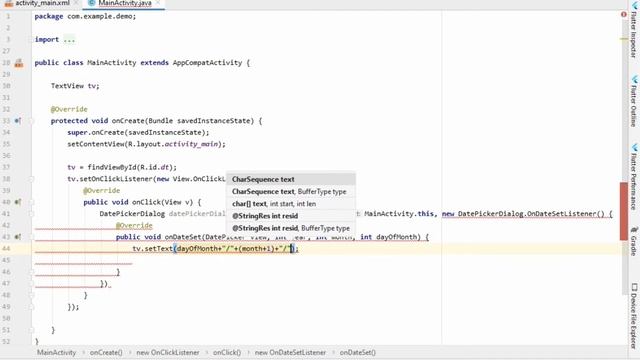640x360 pixels.
Task: Click the @Override annotation on line 32
Action: tap(69, 109)
